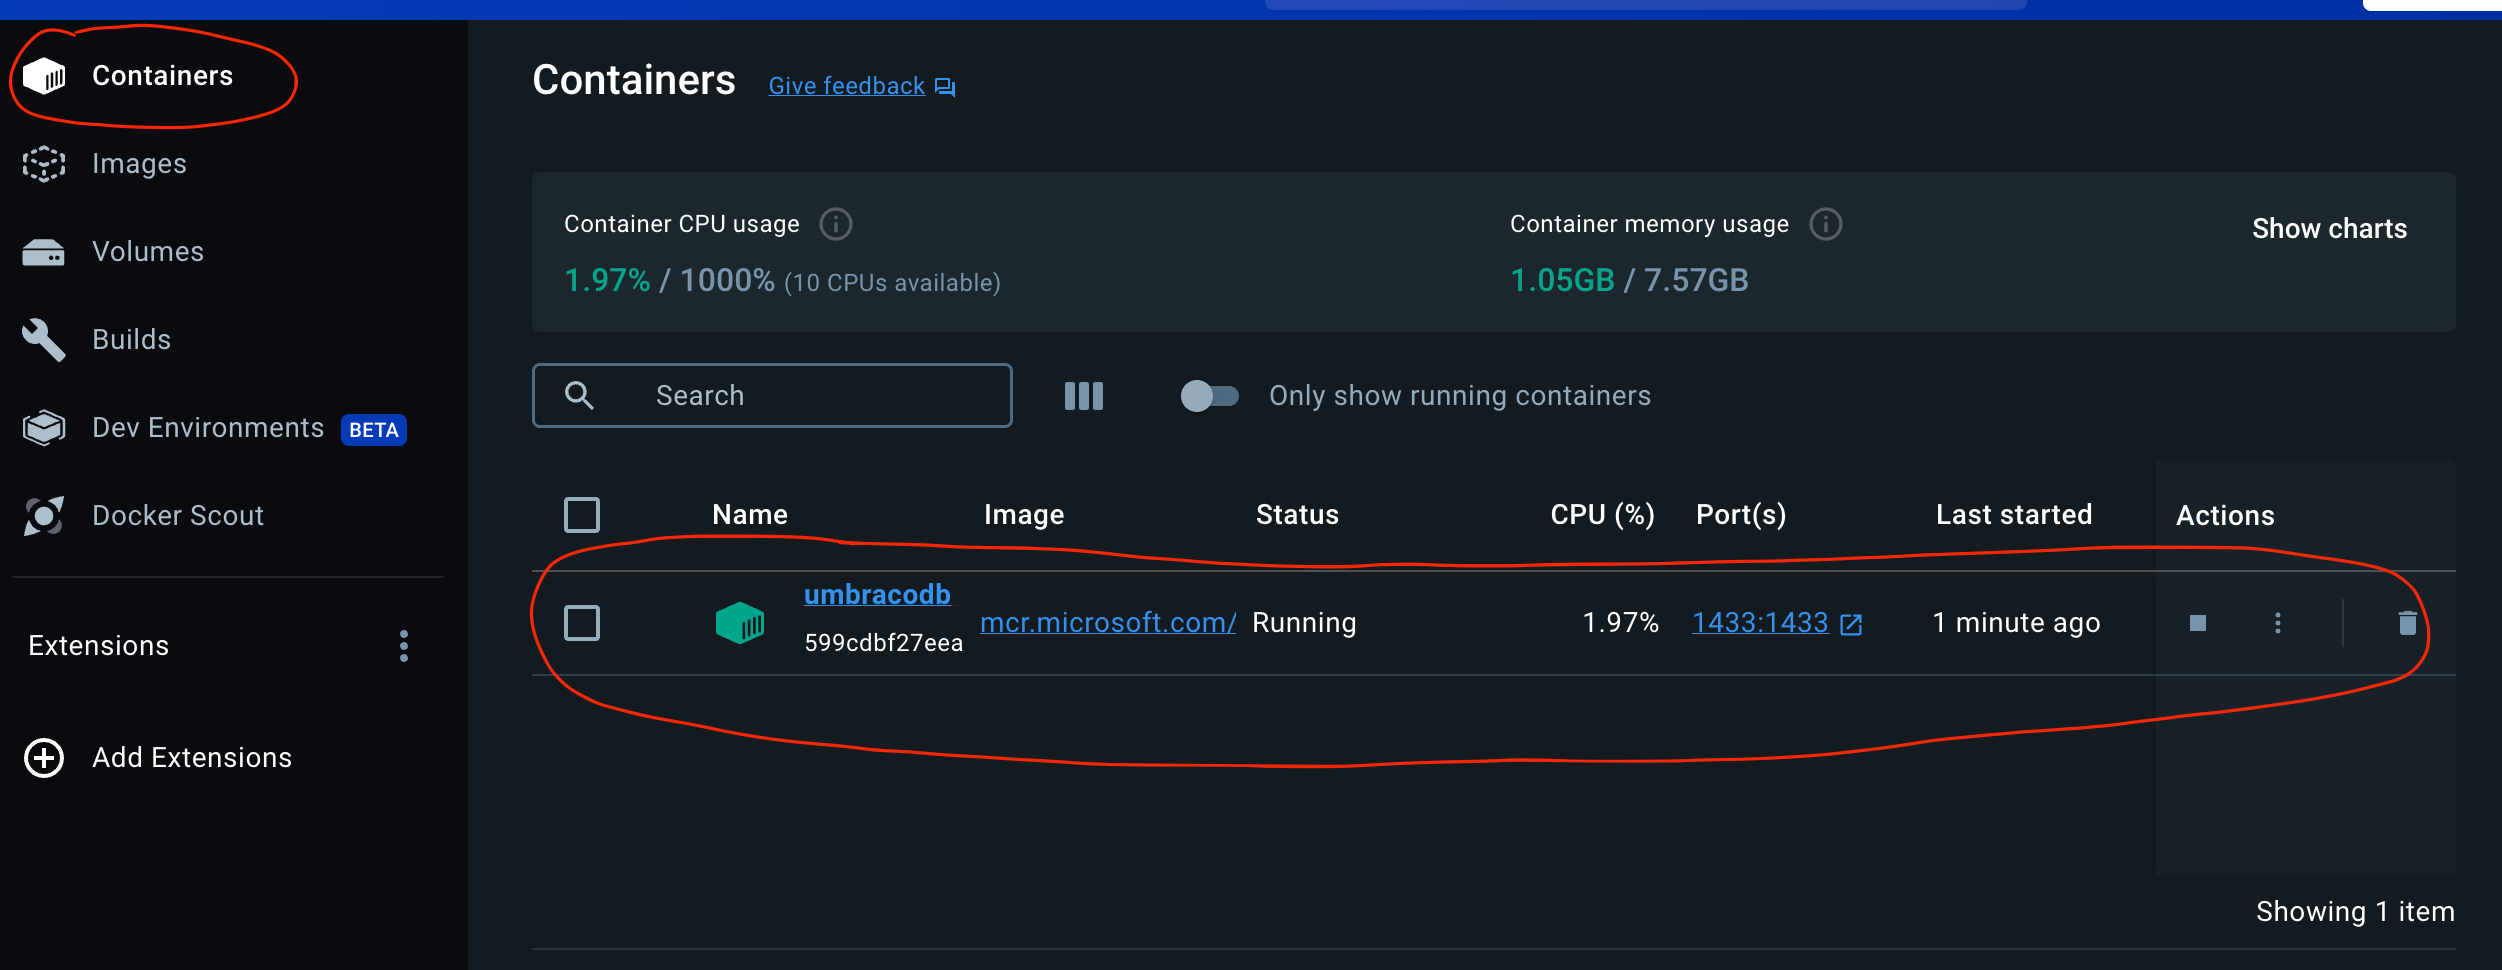This screenshot has height=970, width=2502.
Task: Open the Extensions three-dot menu
Action: tap(404, 646)
